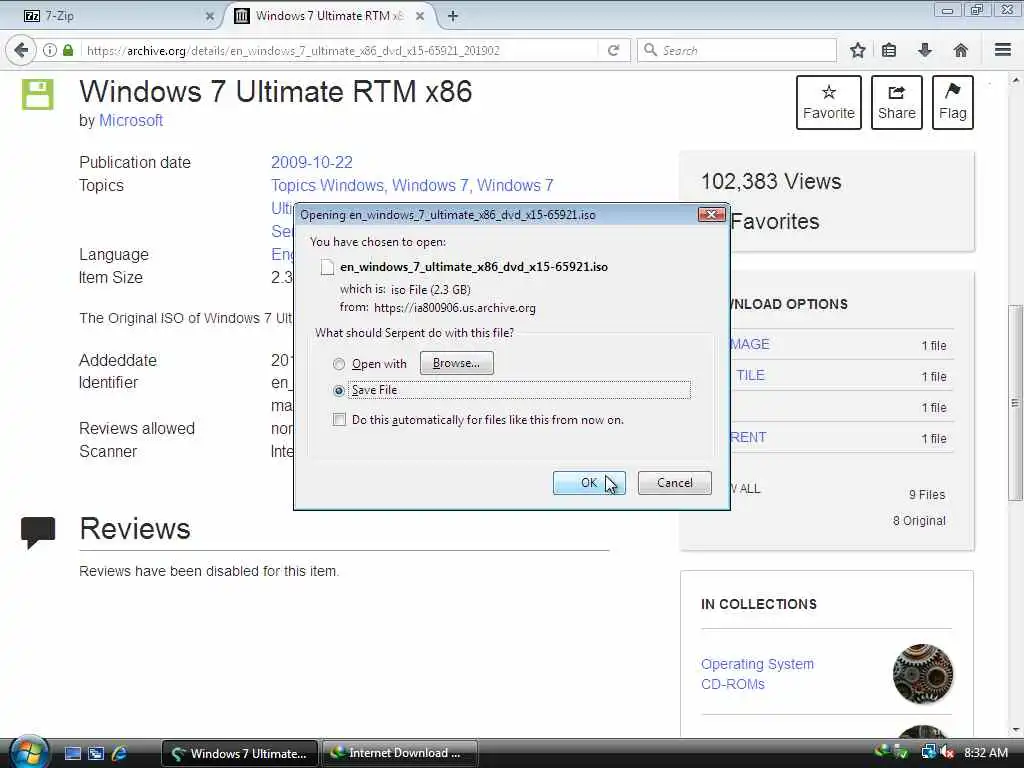Open the Microsoft author link
Screen dimensions: 1024x768
[131, 121]
